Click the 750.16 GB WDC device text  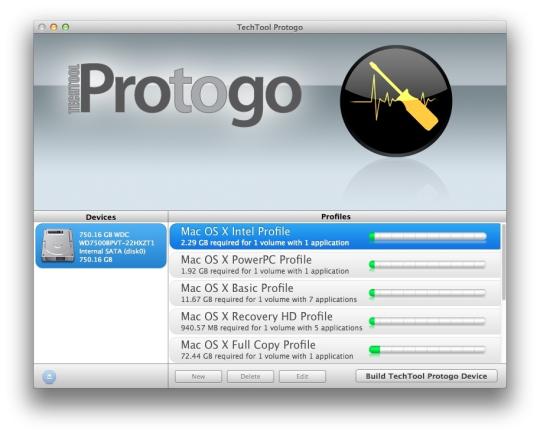point(117,247)
